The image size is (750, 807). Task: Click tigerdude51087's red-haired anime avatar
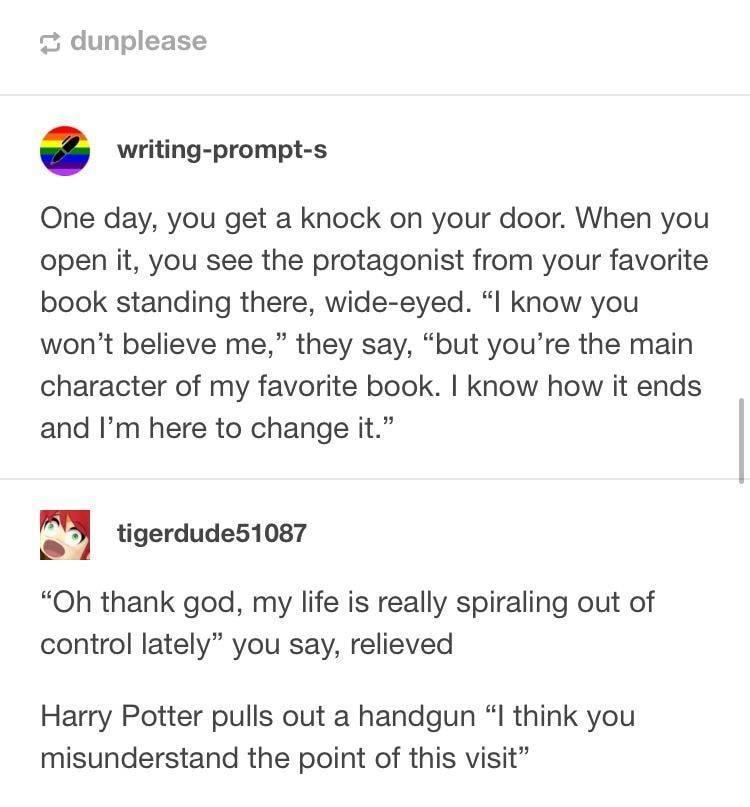point(65,535)
